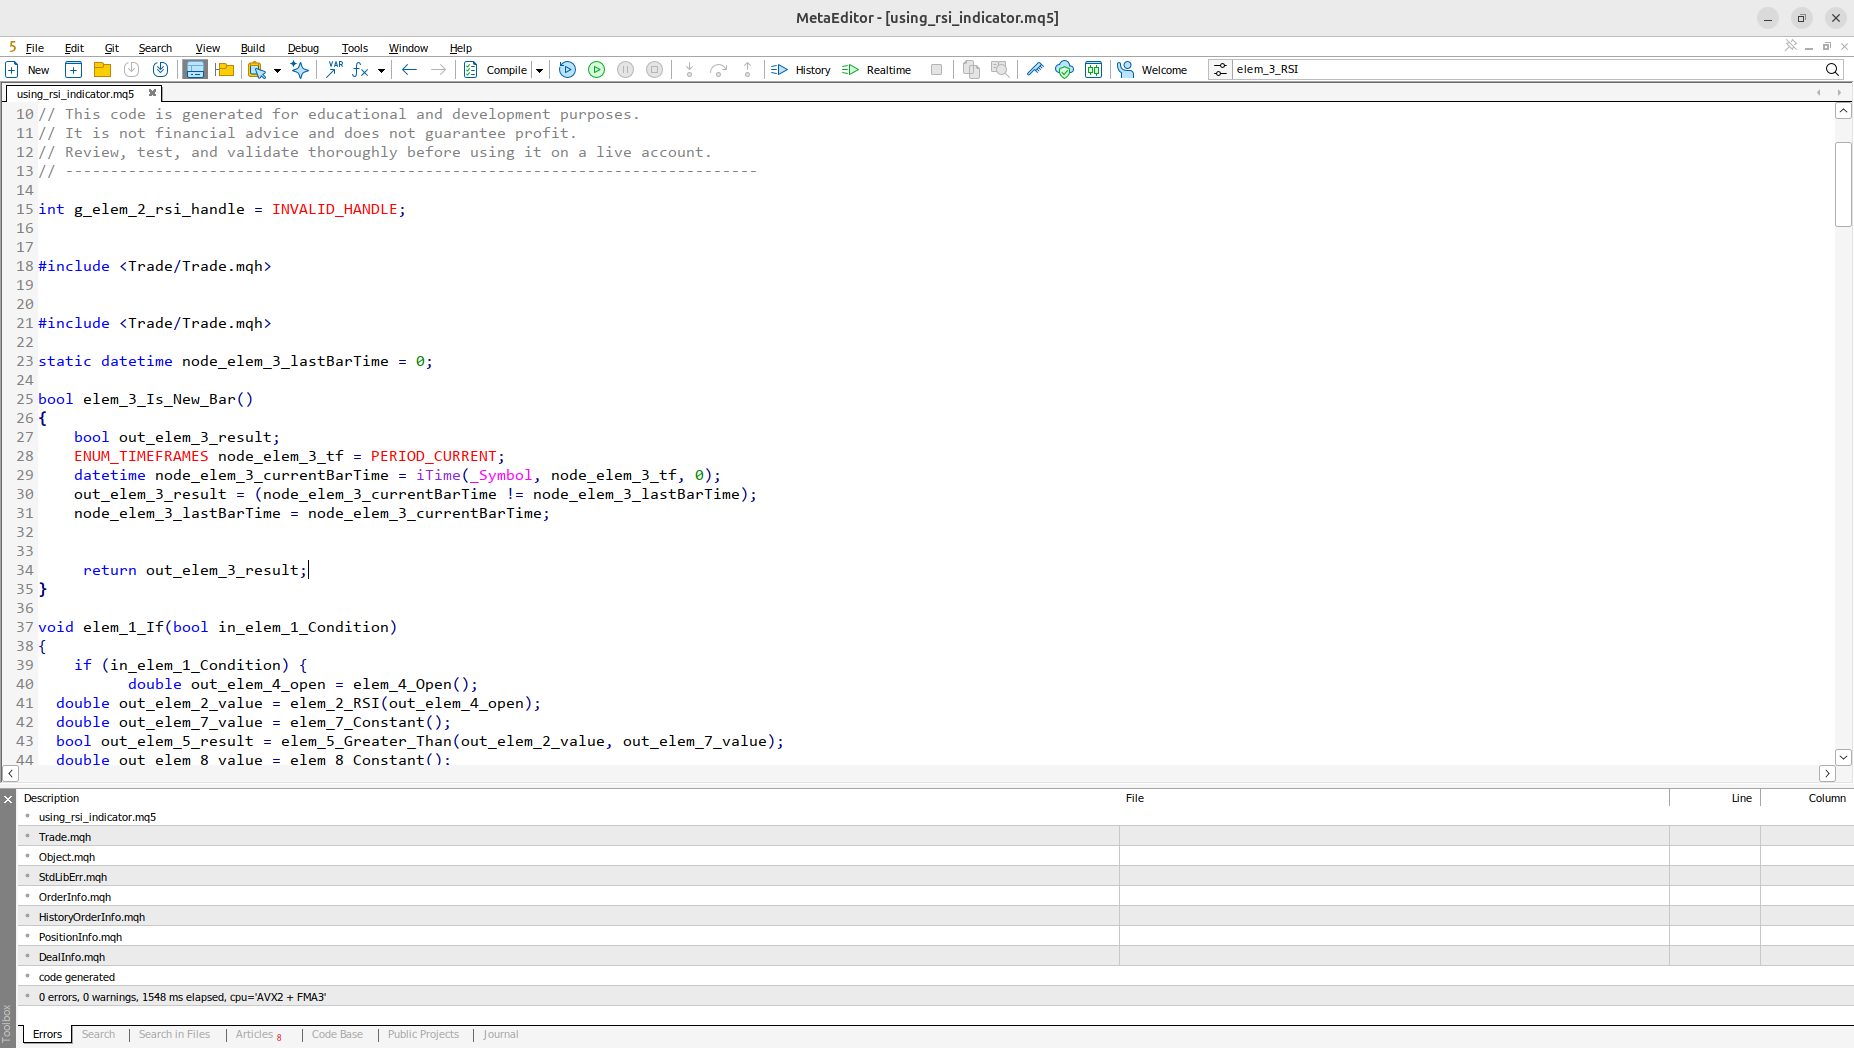Click the search field containing elem_3_RSI

pos(1527,69)
